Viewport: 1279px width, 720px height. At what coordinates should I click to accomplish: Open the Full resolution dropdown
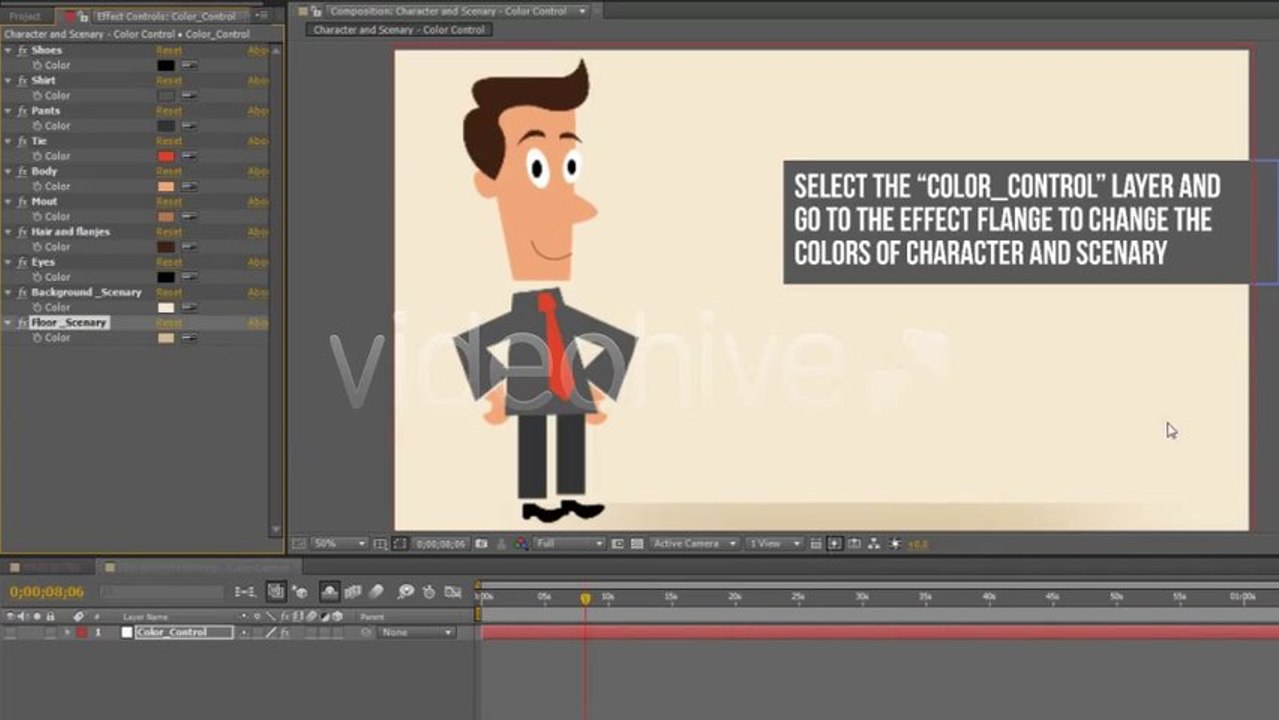pyautogui.click(x=570, y=543)
